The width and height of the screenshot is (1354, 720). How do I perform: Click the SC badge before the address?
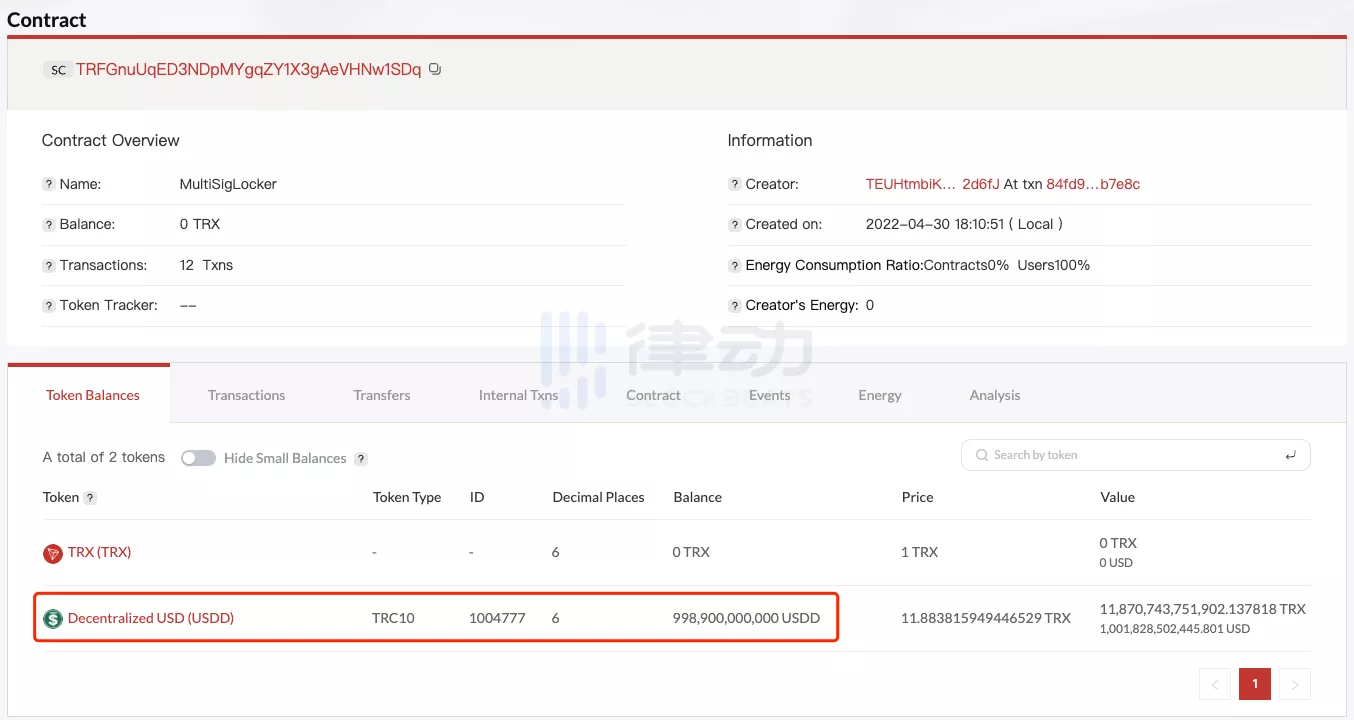[58, 70]
